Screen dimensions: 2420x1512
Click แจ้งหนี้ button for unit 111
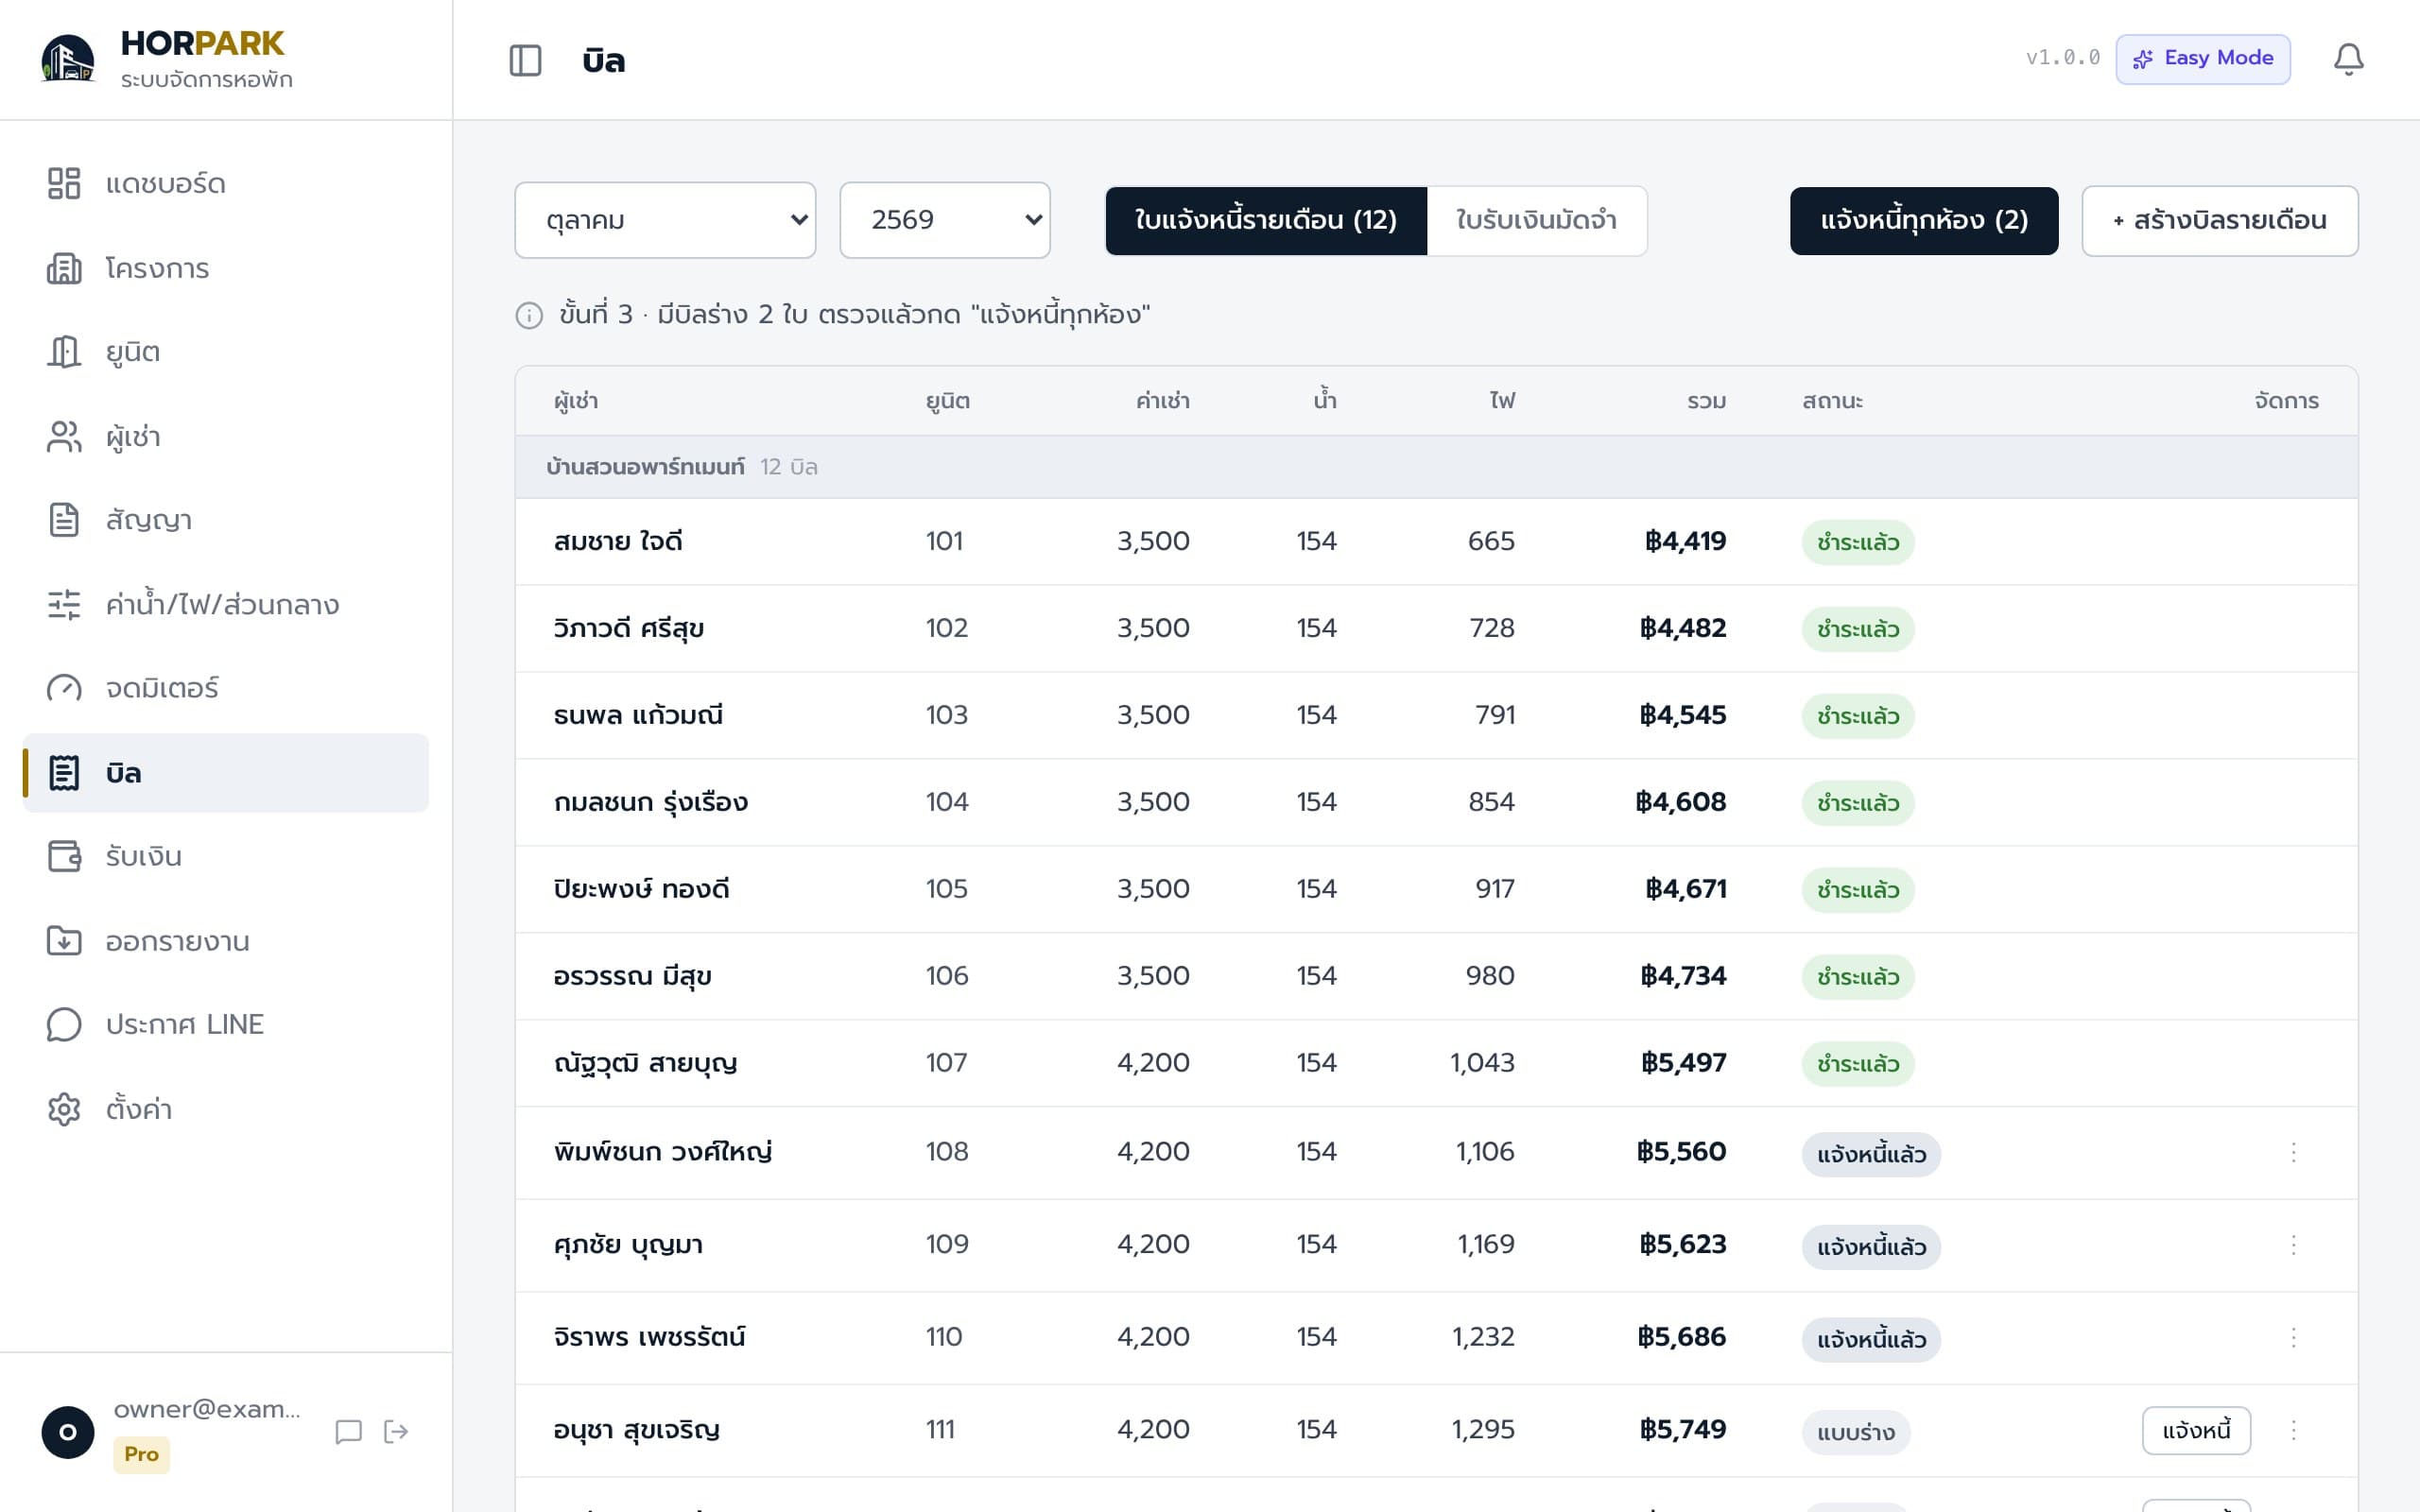click(x=2196, y=1430)
